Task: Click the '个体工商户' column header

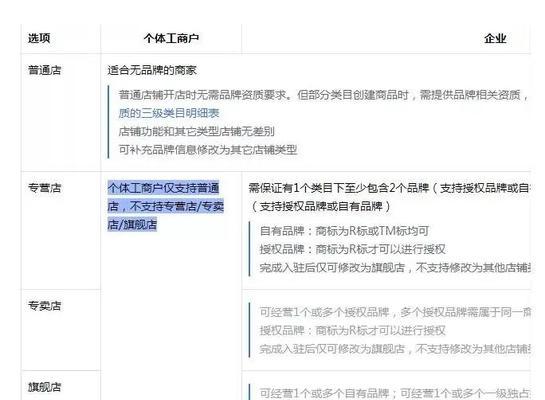Action: coord(171,38)
